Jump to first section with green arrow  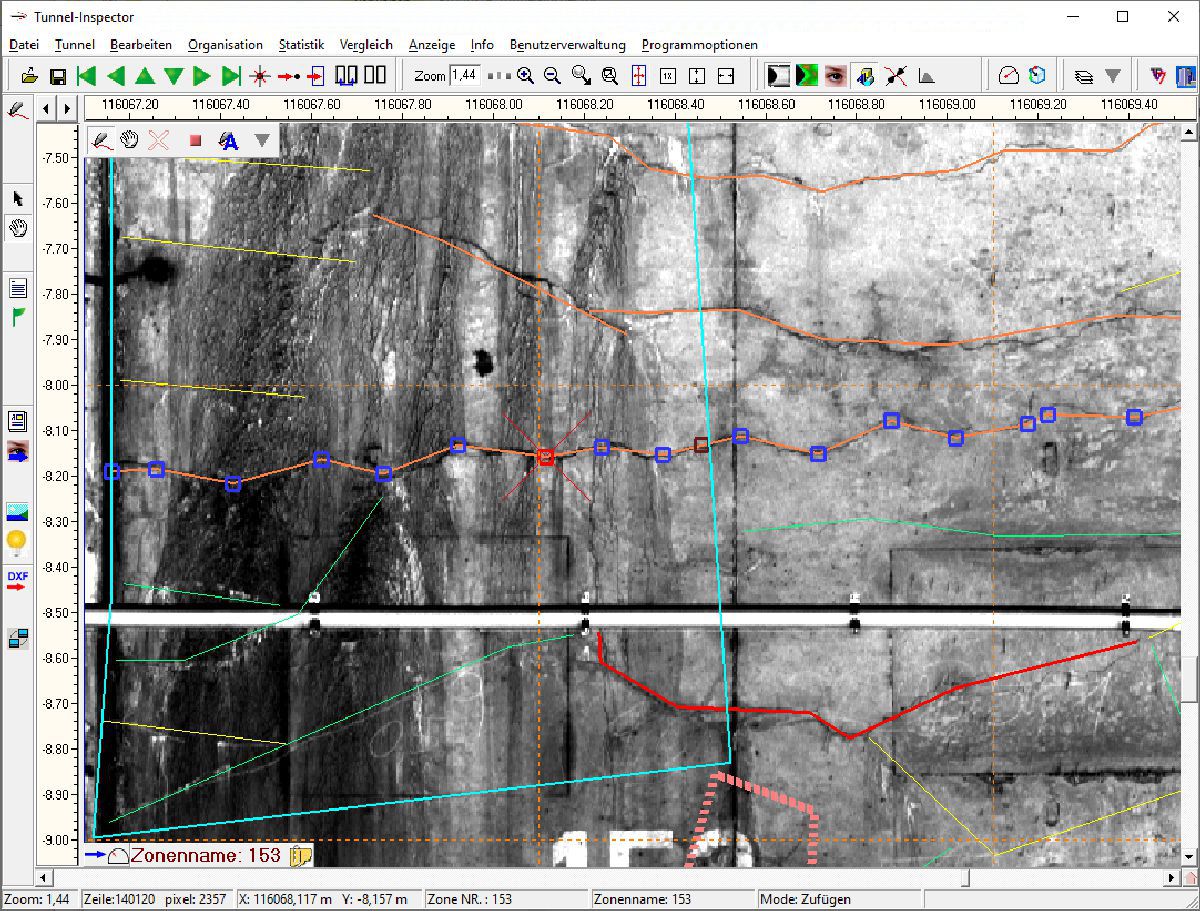(87, 76)
